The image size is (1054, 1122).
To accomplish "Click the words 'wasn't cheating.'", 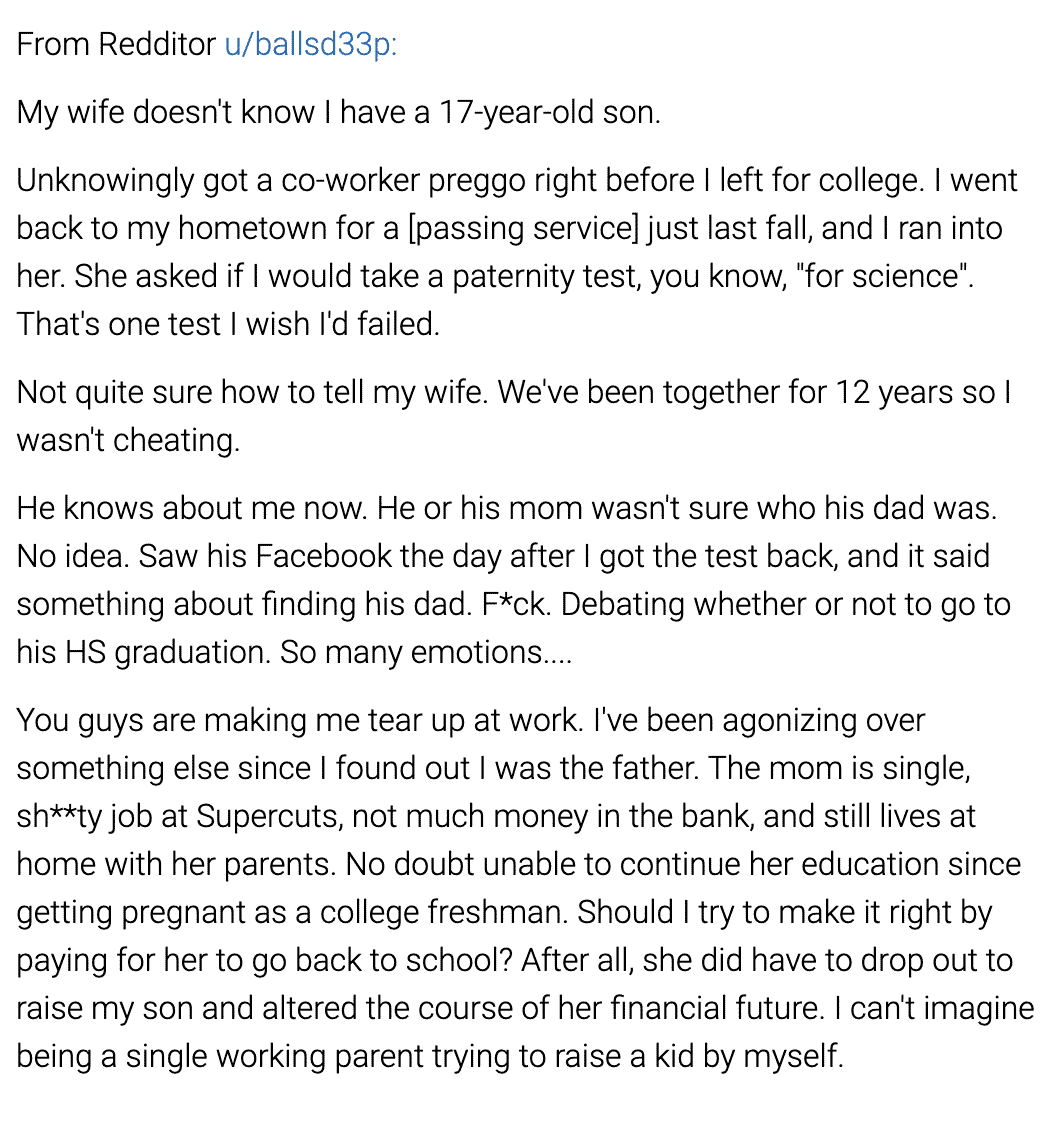I will tap(129, 440).
